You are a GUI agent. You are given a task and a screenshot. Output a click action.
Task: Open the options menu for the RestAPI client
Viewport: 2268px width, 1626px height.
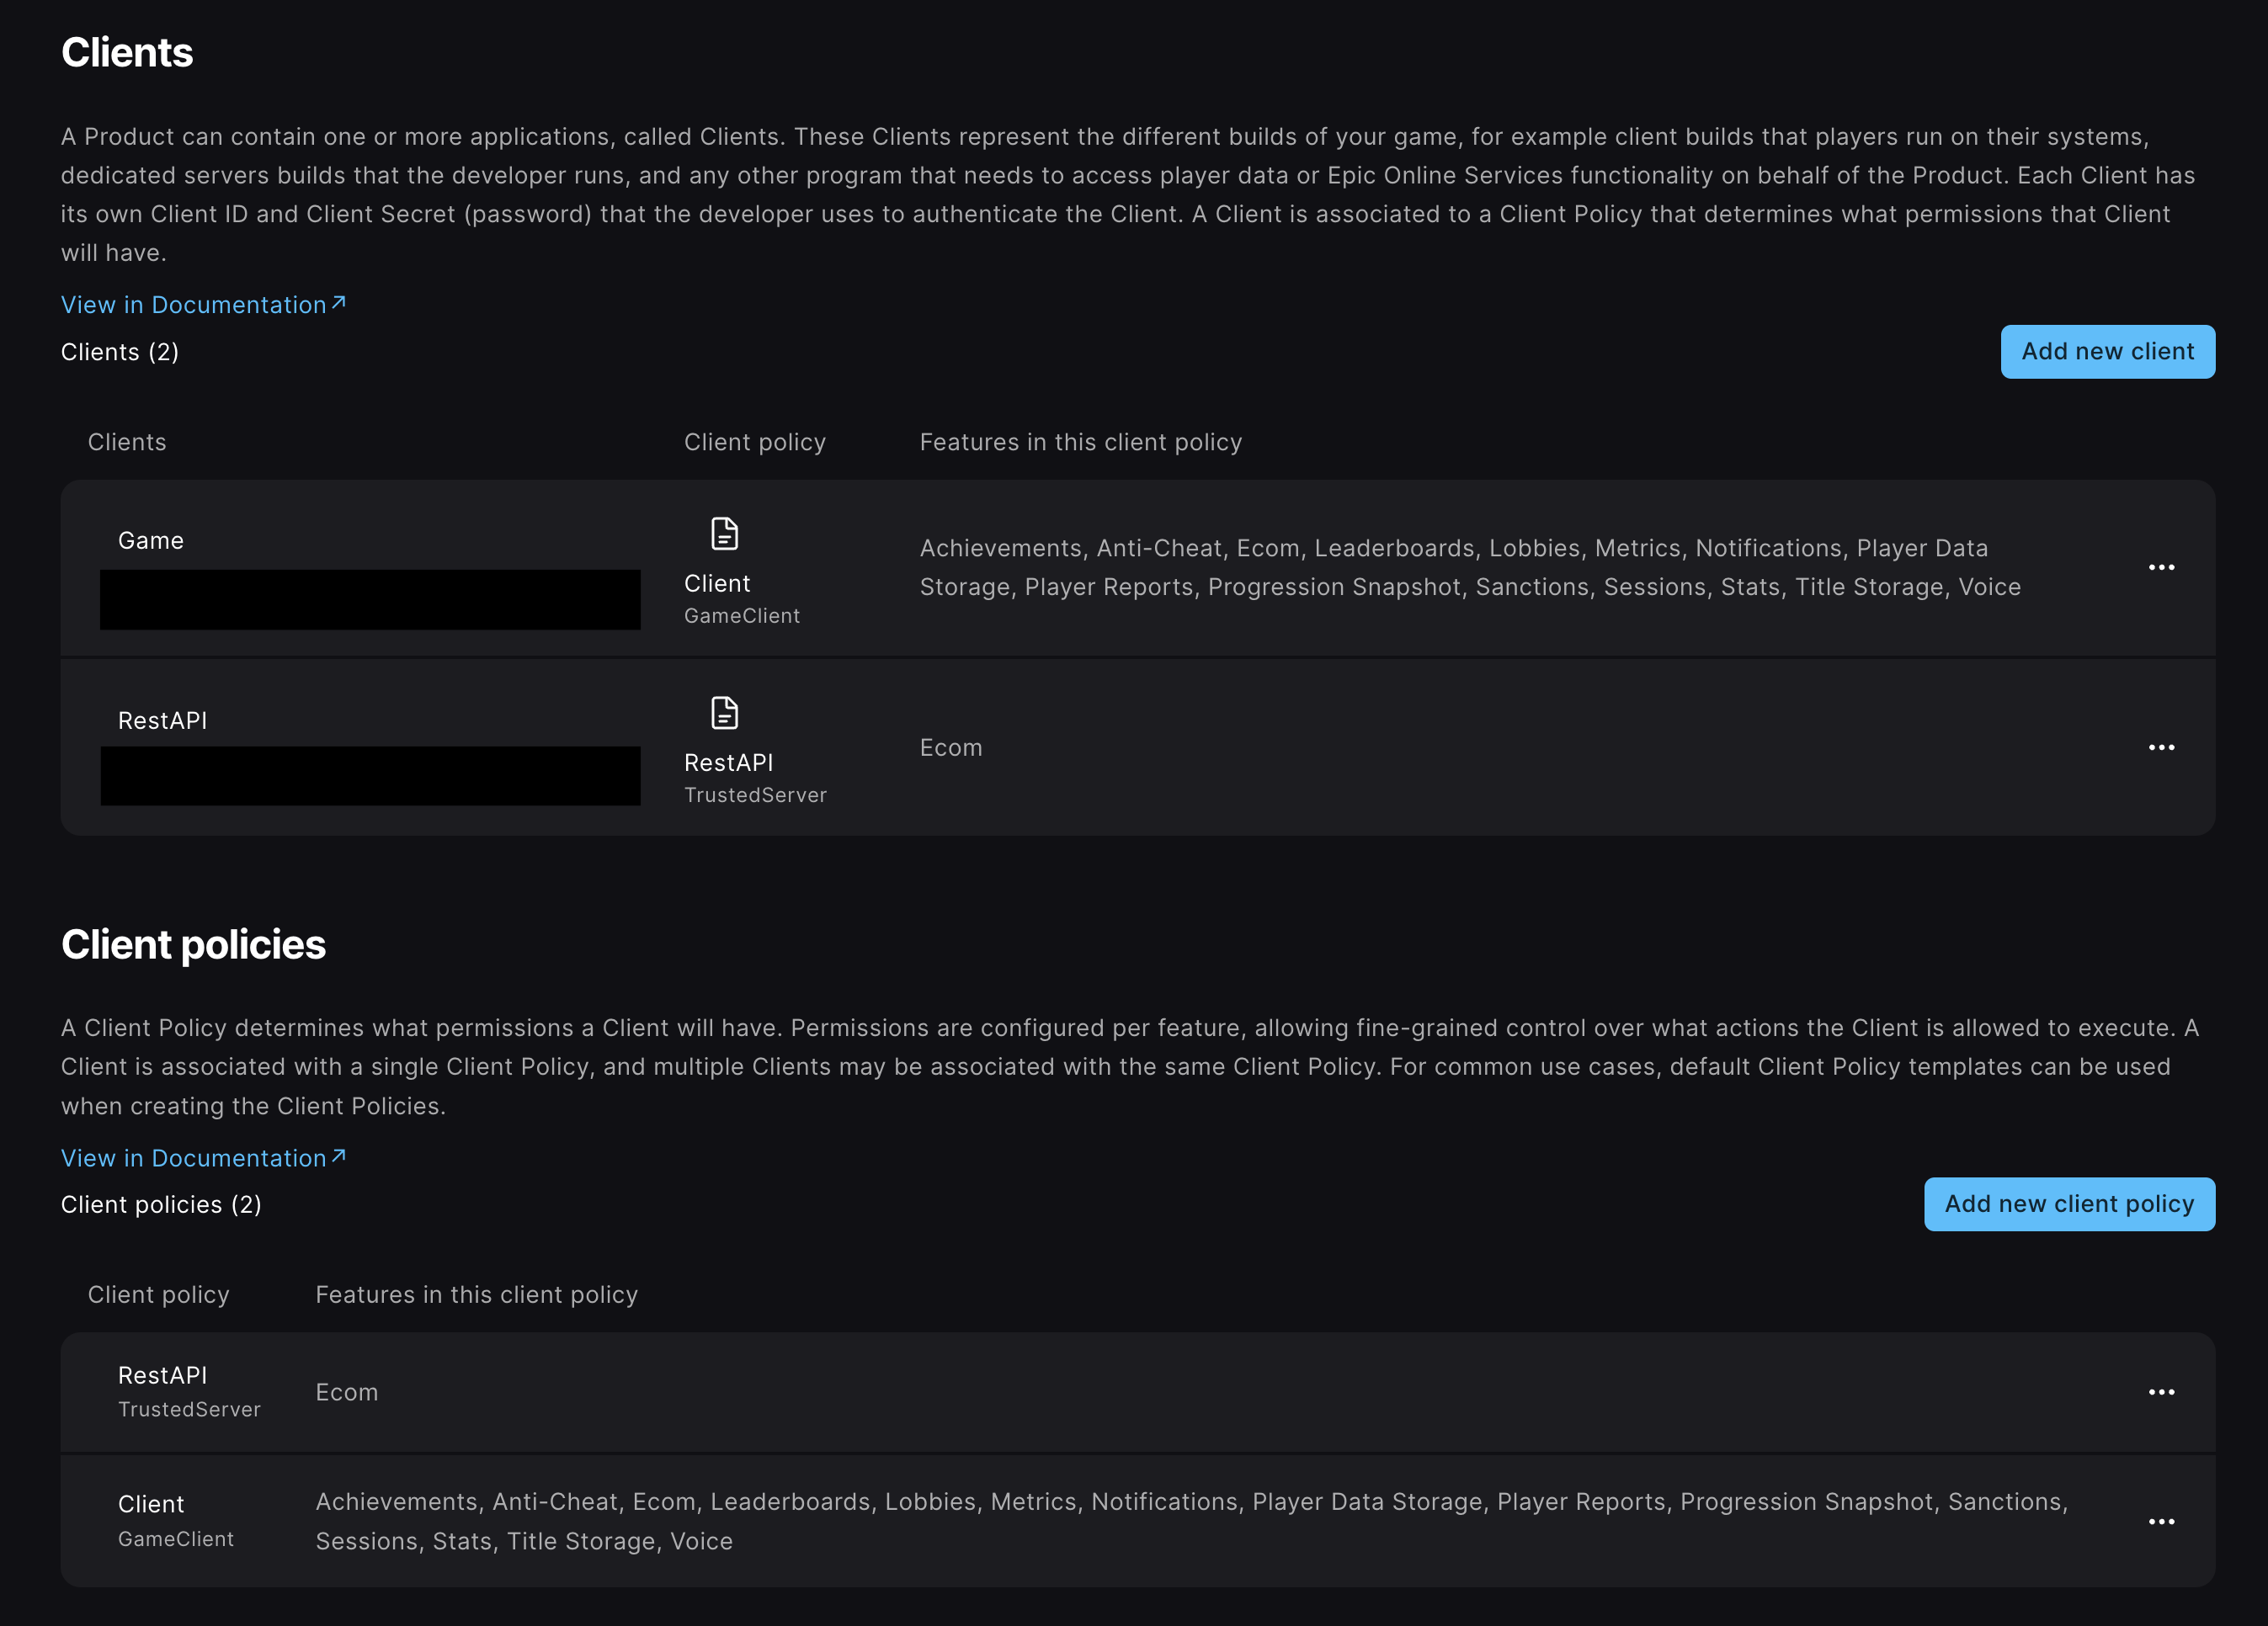pyautogui.click(x=2162, y=747)
